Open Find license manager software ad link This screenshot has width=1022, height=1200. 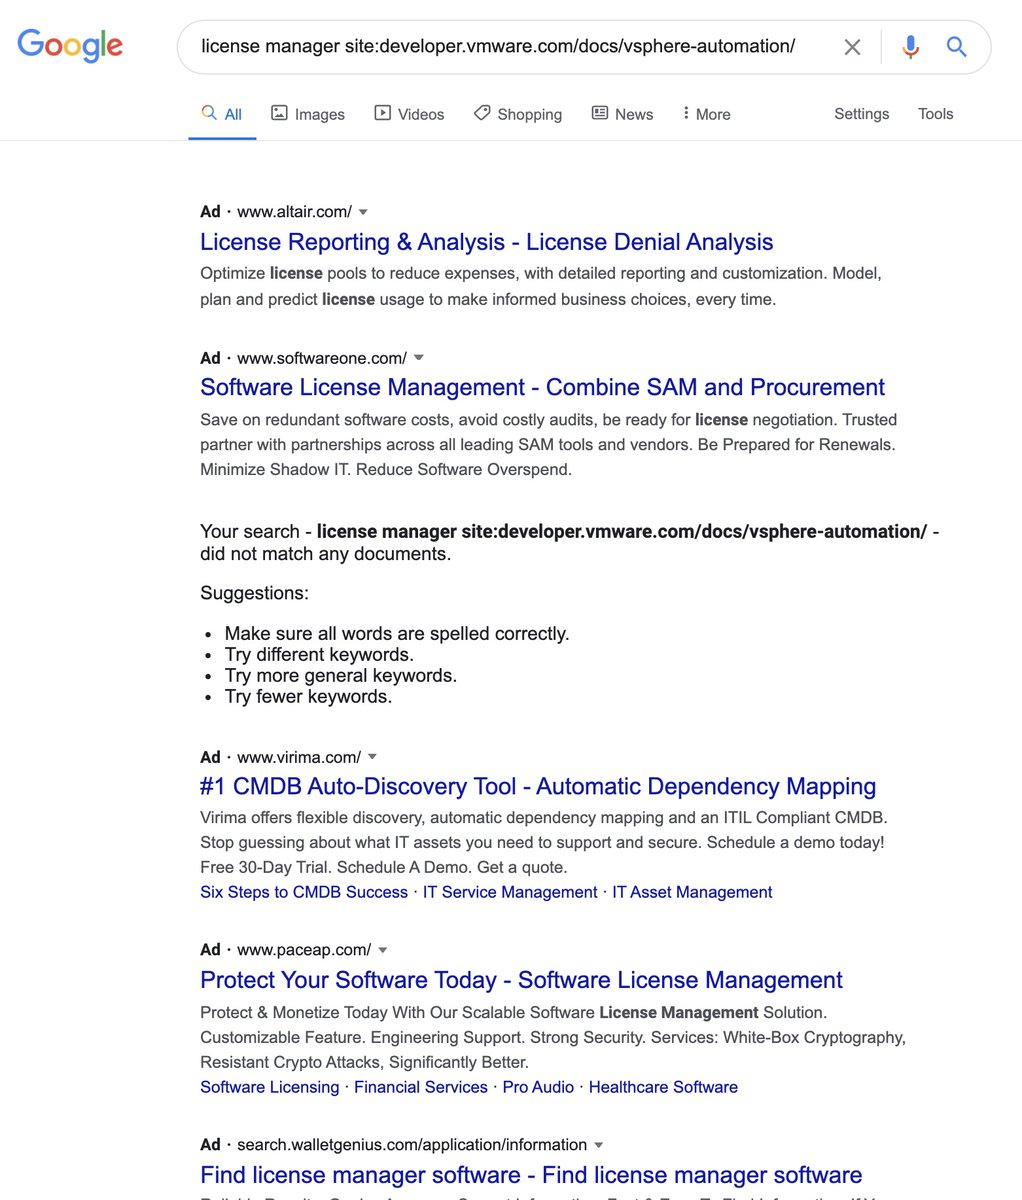pos(531,1175)
